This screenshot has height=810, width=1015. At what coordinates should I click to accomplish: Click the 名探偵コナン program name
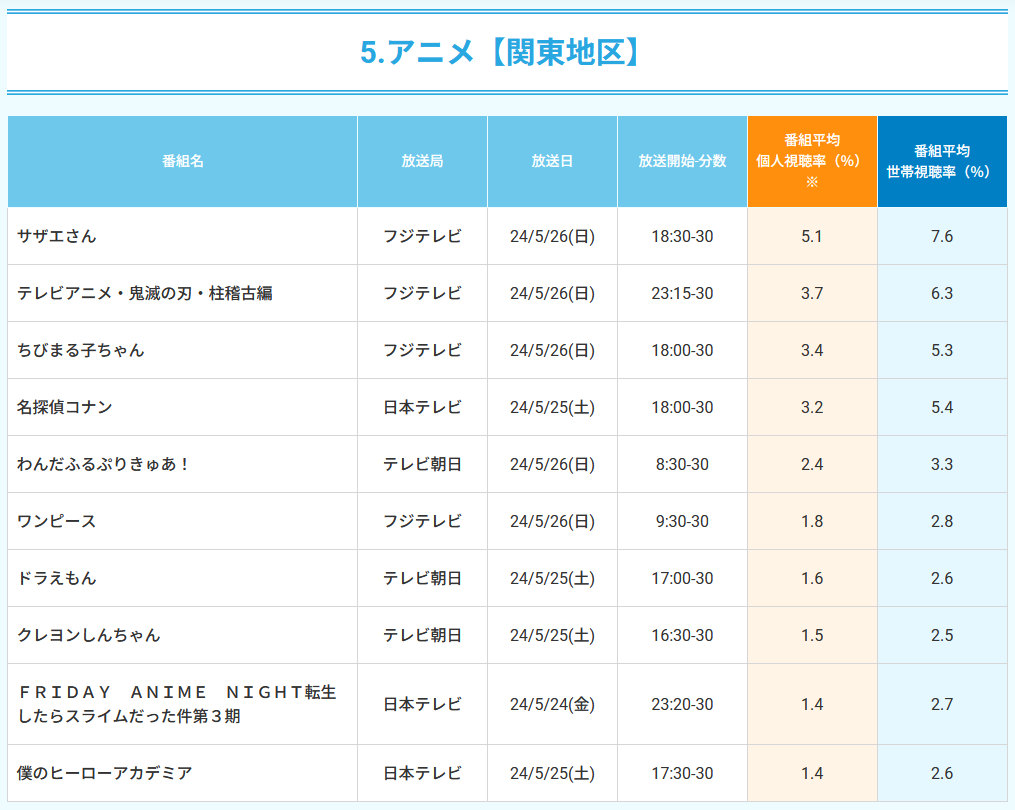[x=65, y=407]
